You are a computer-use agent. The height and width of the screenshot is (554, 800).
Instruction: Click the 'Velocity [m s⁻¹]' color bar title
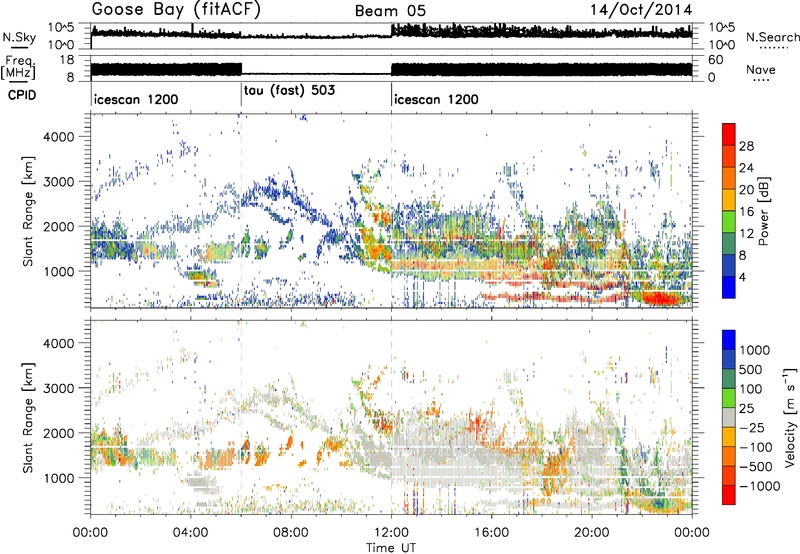pyautogui.click(x=790, y=417)
